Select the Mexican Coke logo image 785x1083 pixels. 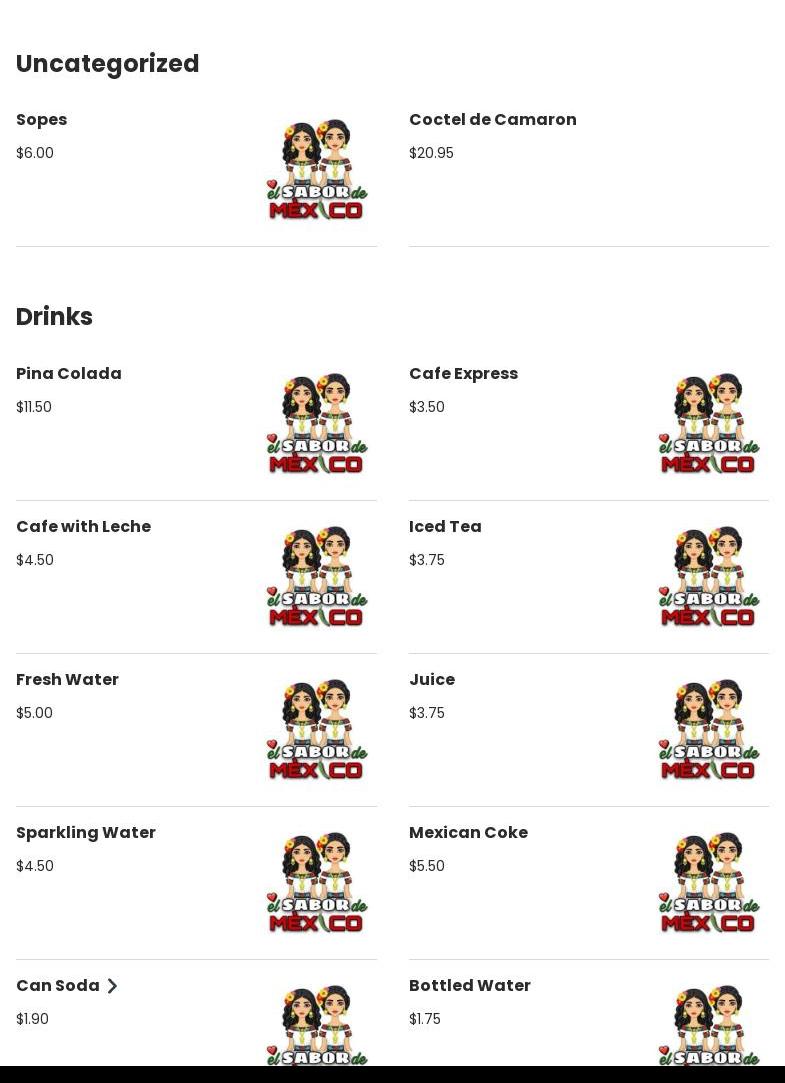[x=709, y=883]
